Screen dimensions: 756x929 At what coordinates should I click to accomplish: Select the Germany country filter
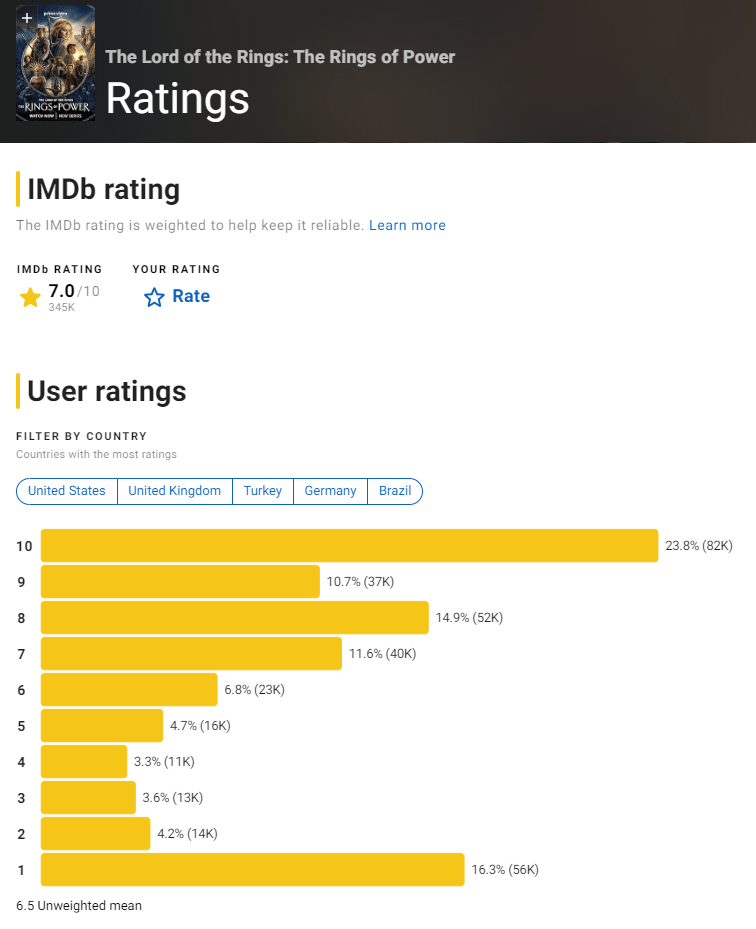(x=331, y=491)
